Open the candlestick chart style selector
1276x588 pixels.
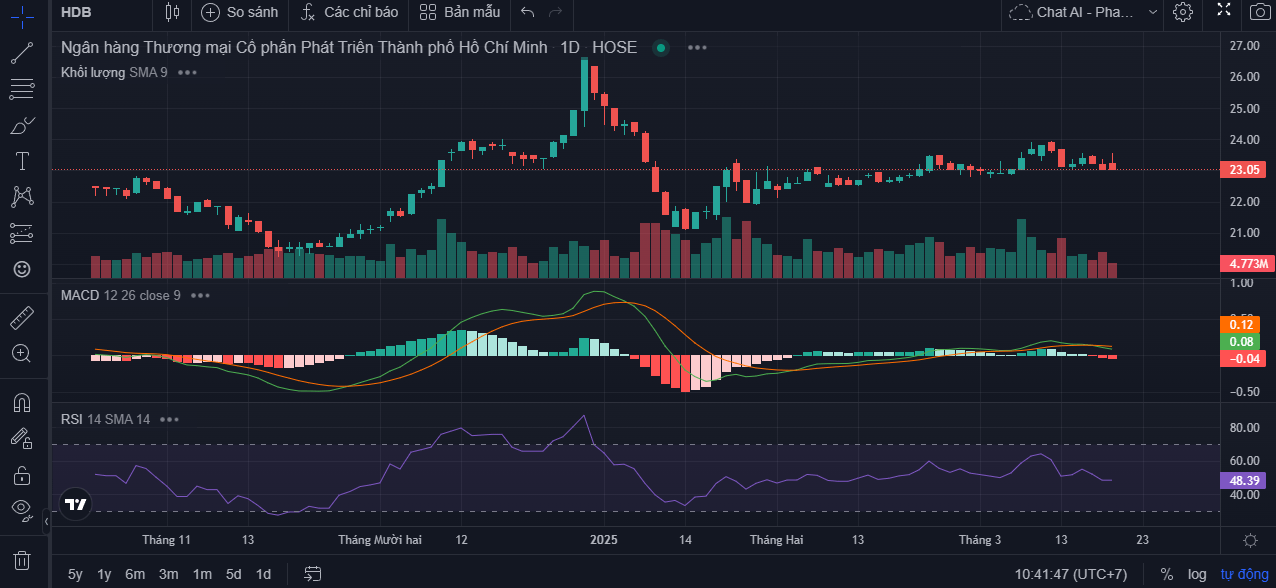[172, 12]
